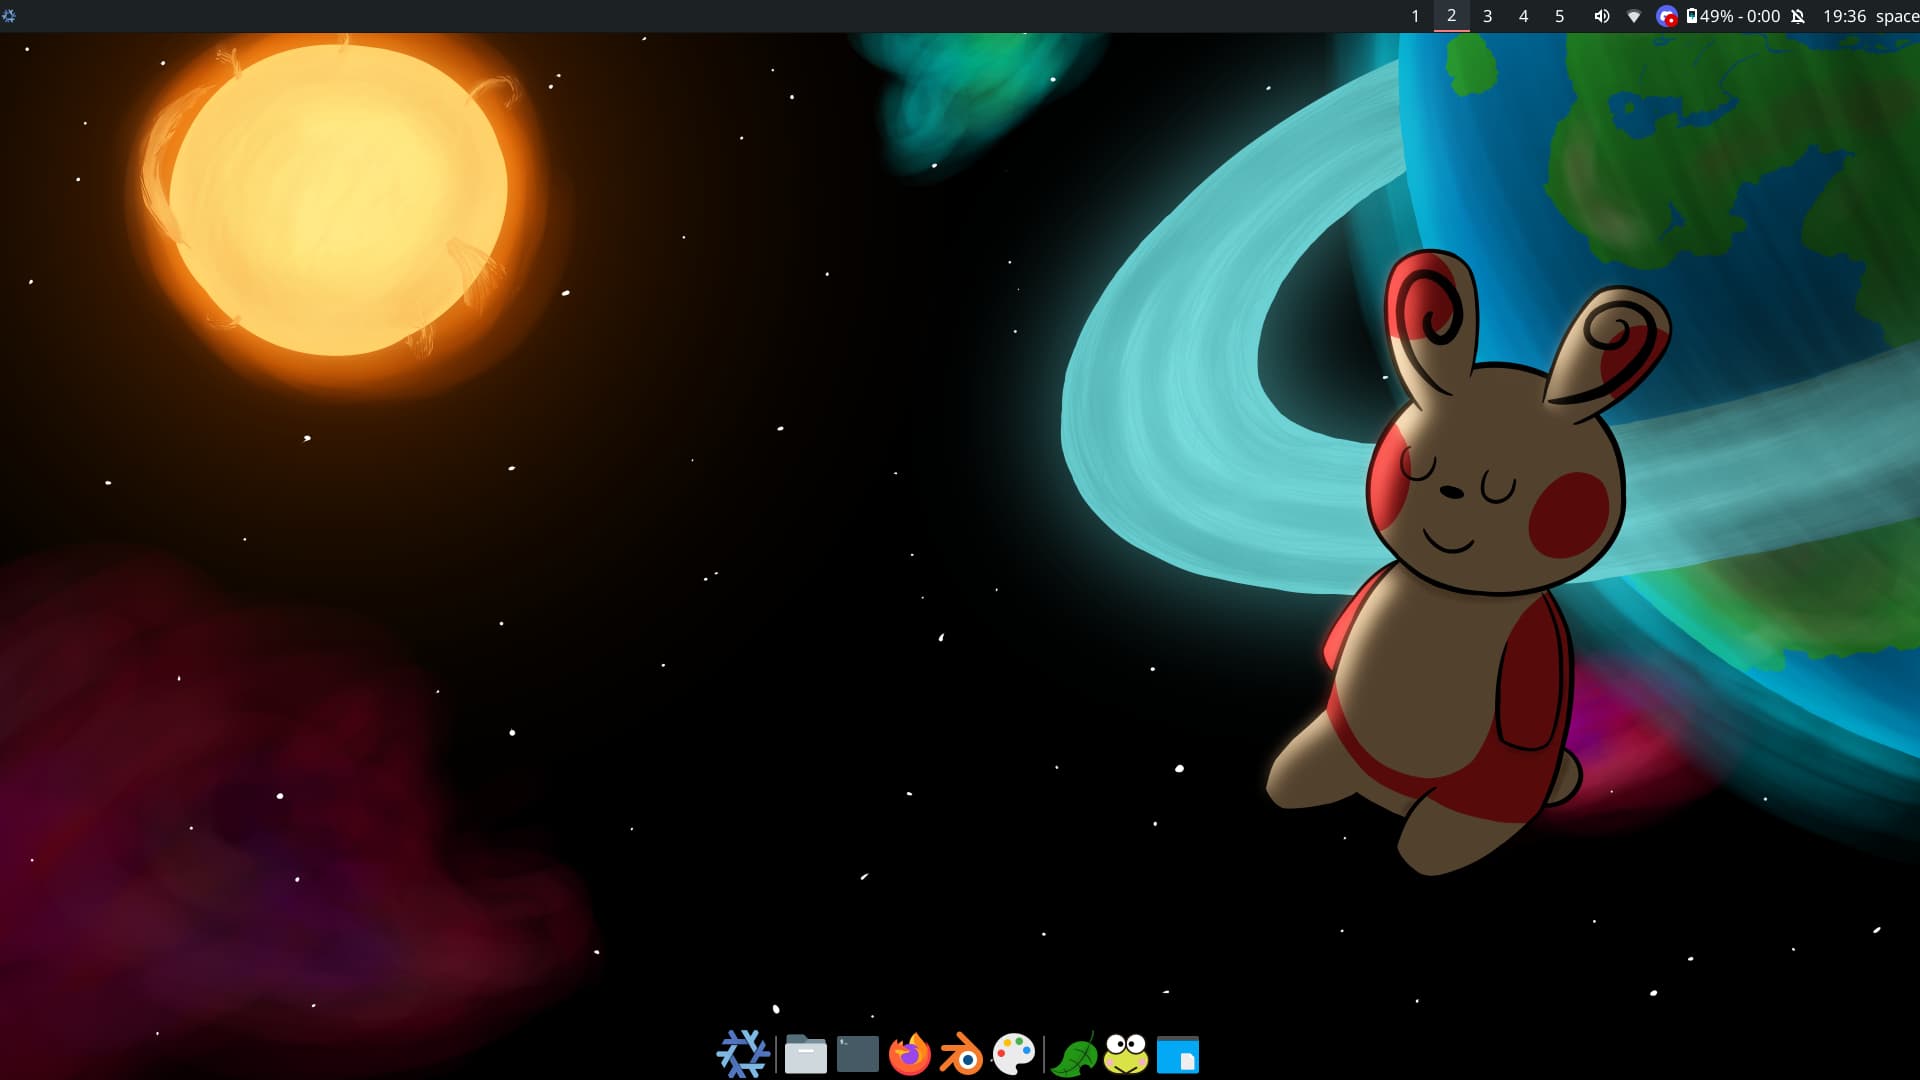Click the small NixOS icon in top-left corner
This screenshot has height=1080, width=1920.
[x=9, y=16]
